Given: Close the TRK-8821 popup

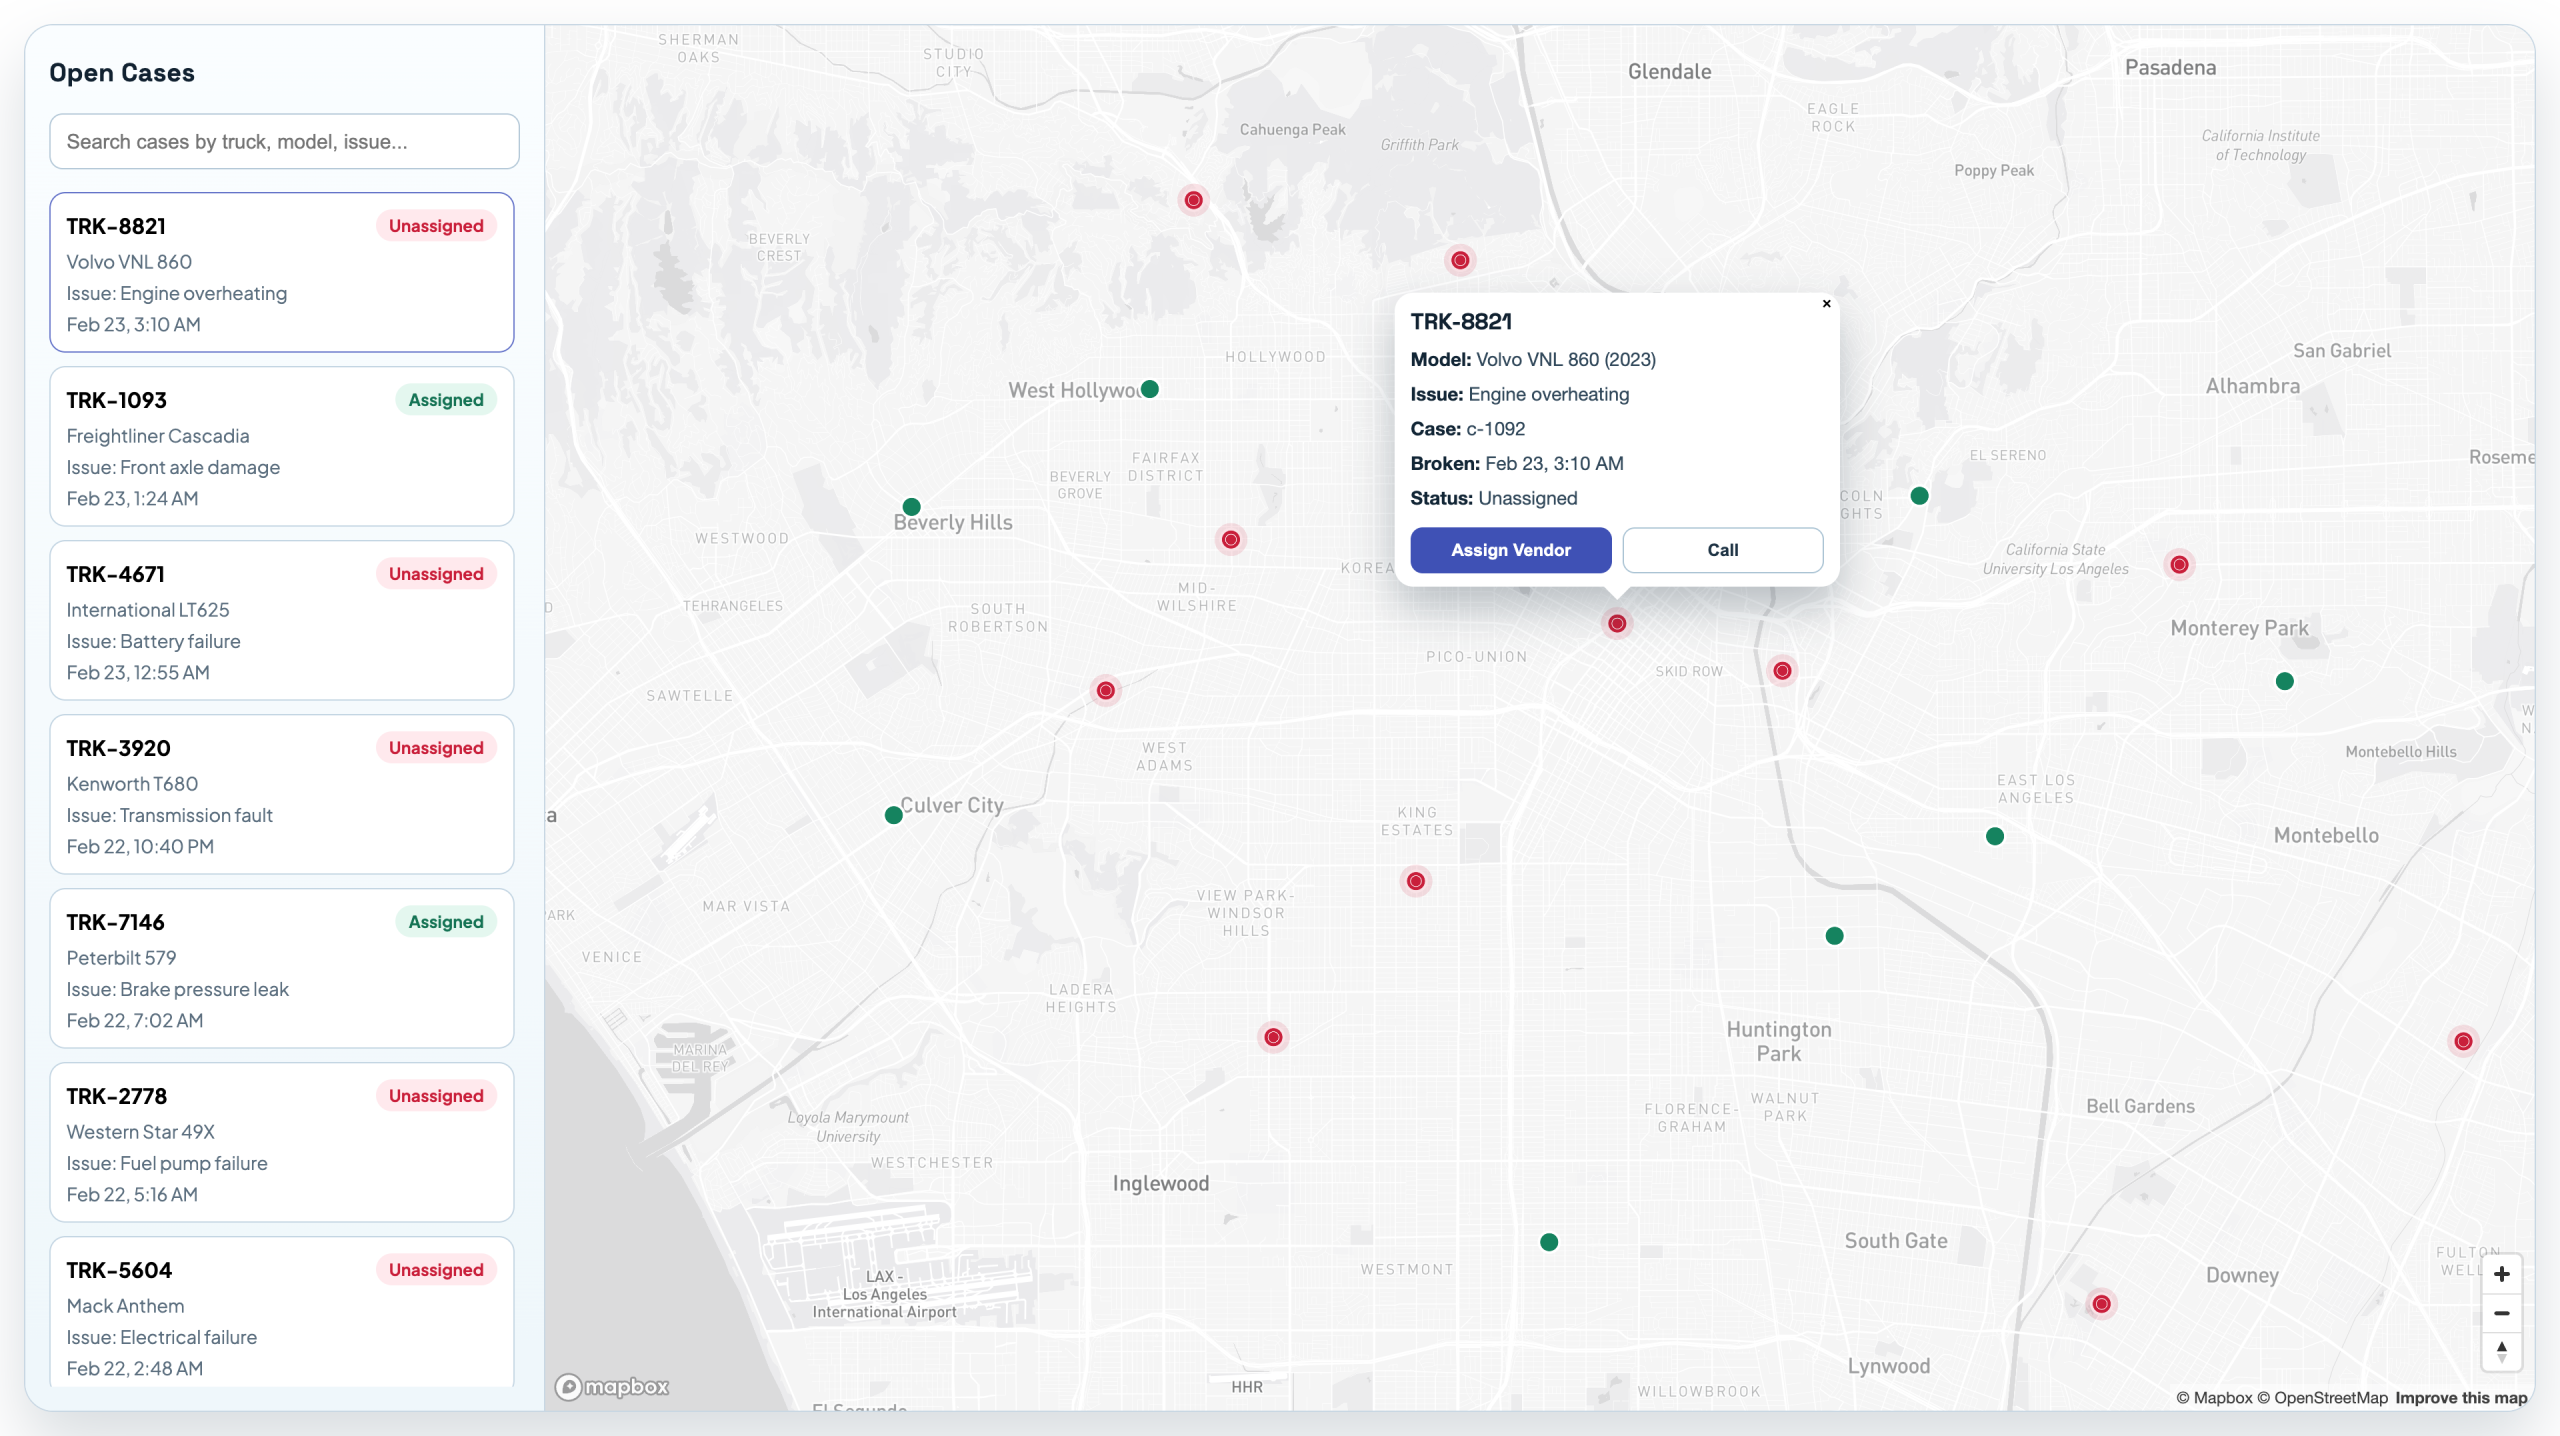Looking at the screenshot, I should tap(1826, 304).
